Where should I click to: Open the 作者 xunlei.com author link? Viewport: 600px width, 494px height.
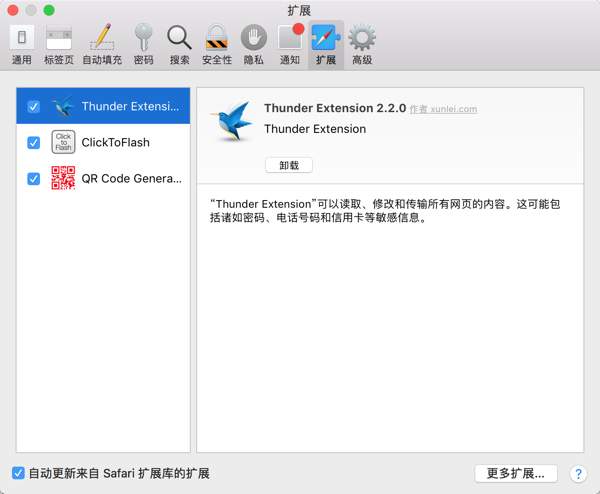443,109
